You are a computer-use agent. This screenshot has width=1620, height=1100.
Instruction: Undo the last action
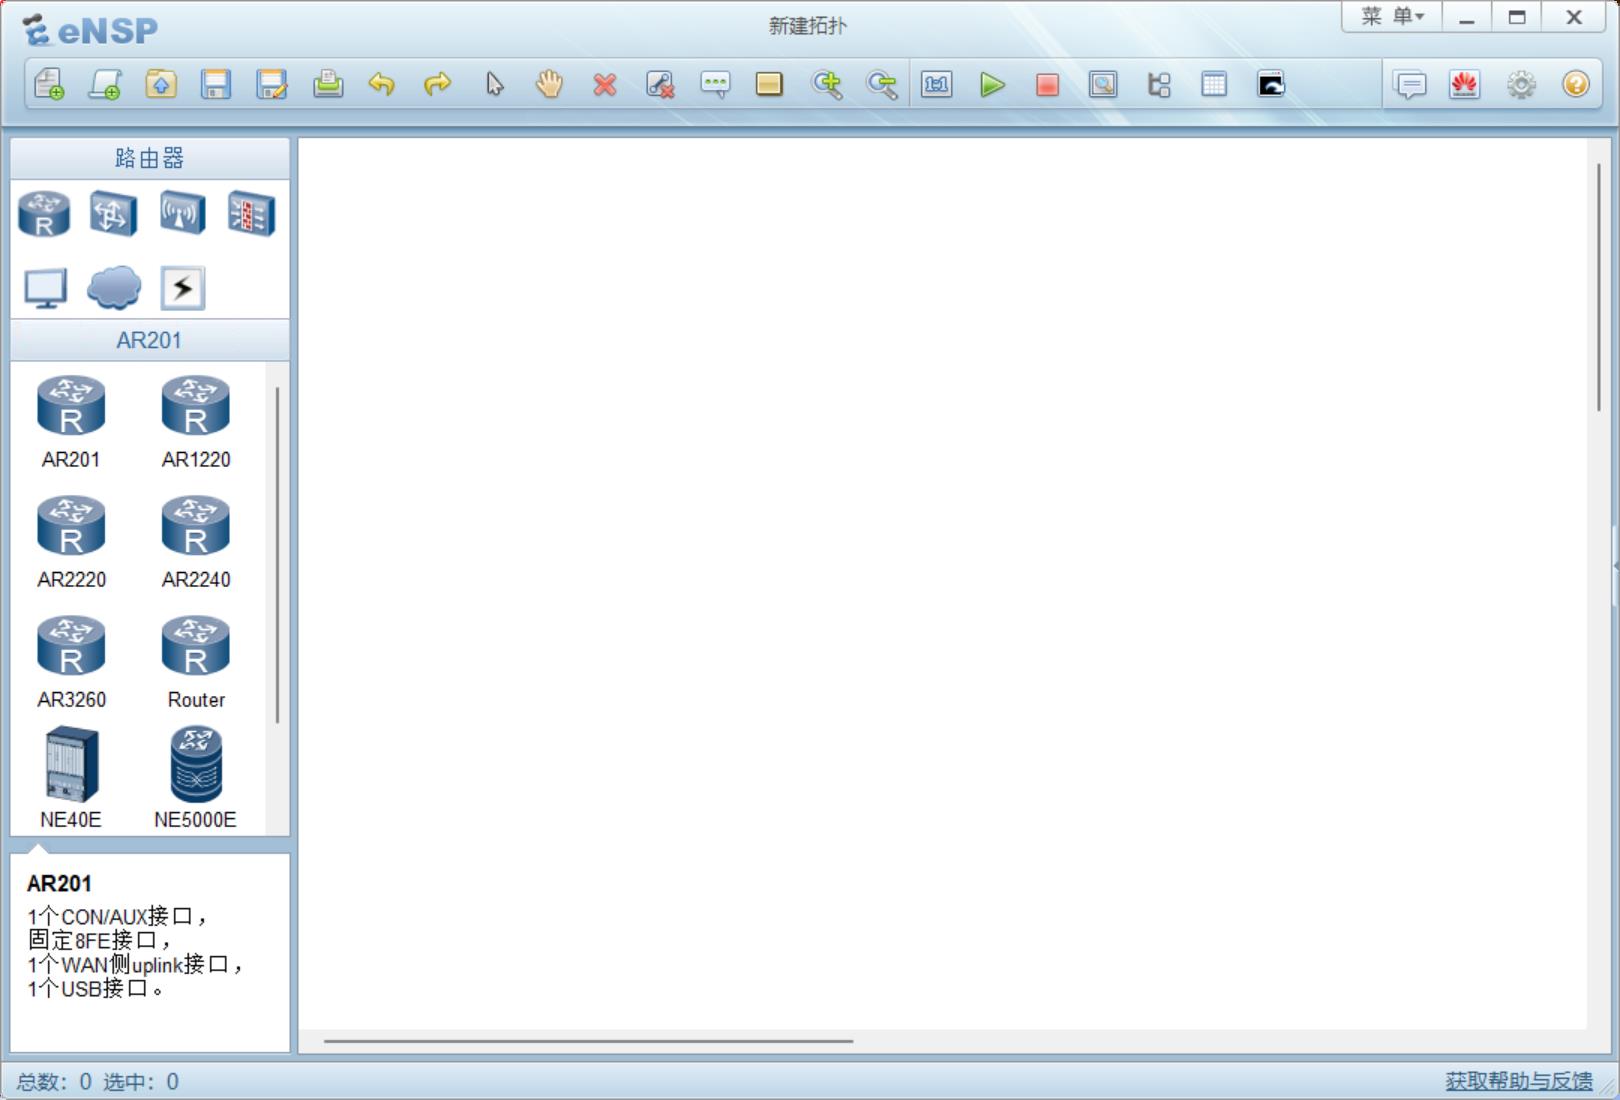[381, 84]
